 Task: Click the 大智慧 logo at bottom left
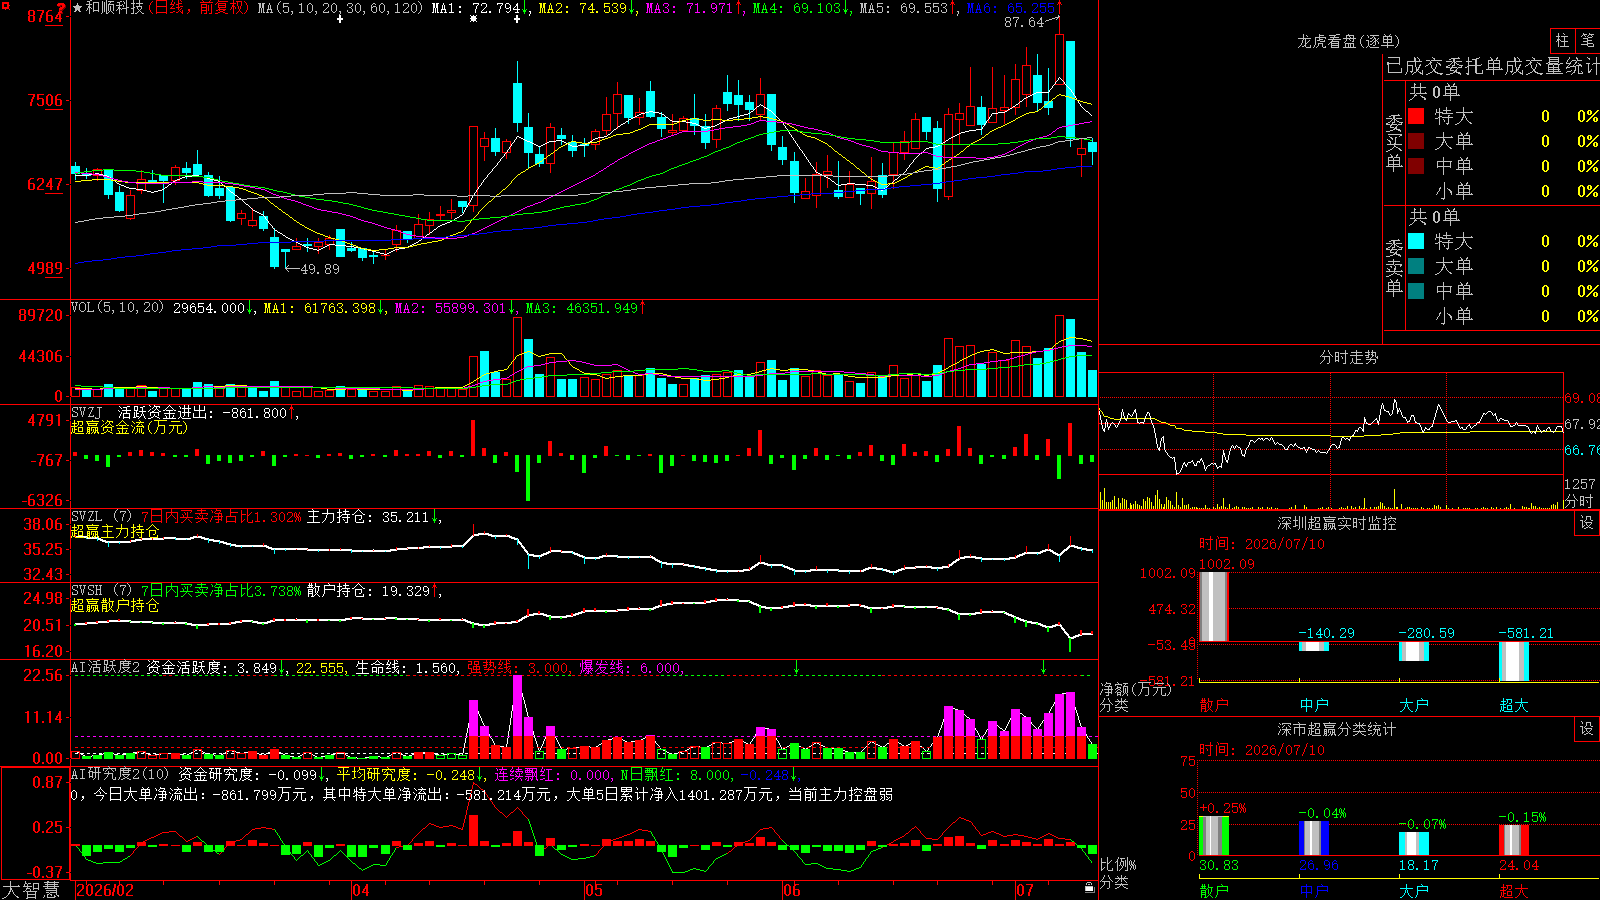point(31,890)
